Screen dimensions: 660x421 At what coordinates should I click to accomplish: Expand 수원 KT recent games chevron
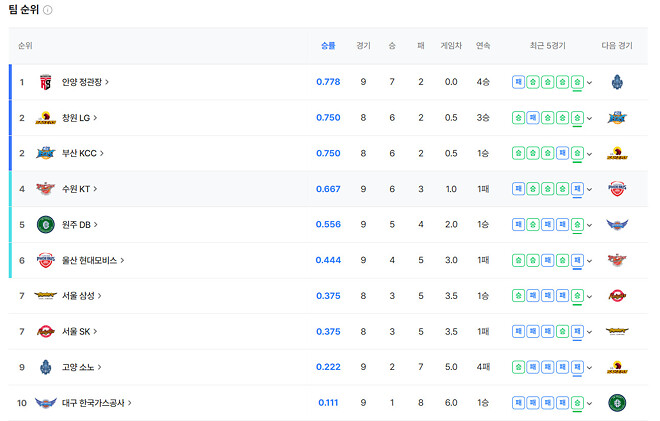coord(590,190)
